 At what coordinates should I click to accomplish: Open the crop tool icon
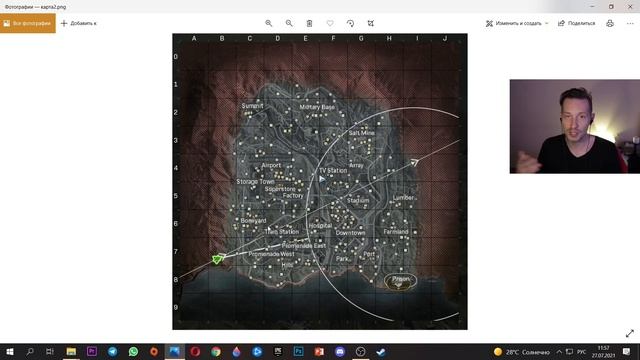pyautogui.click(x=371, y=23)
